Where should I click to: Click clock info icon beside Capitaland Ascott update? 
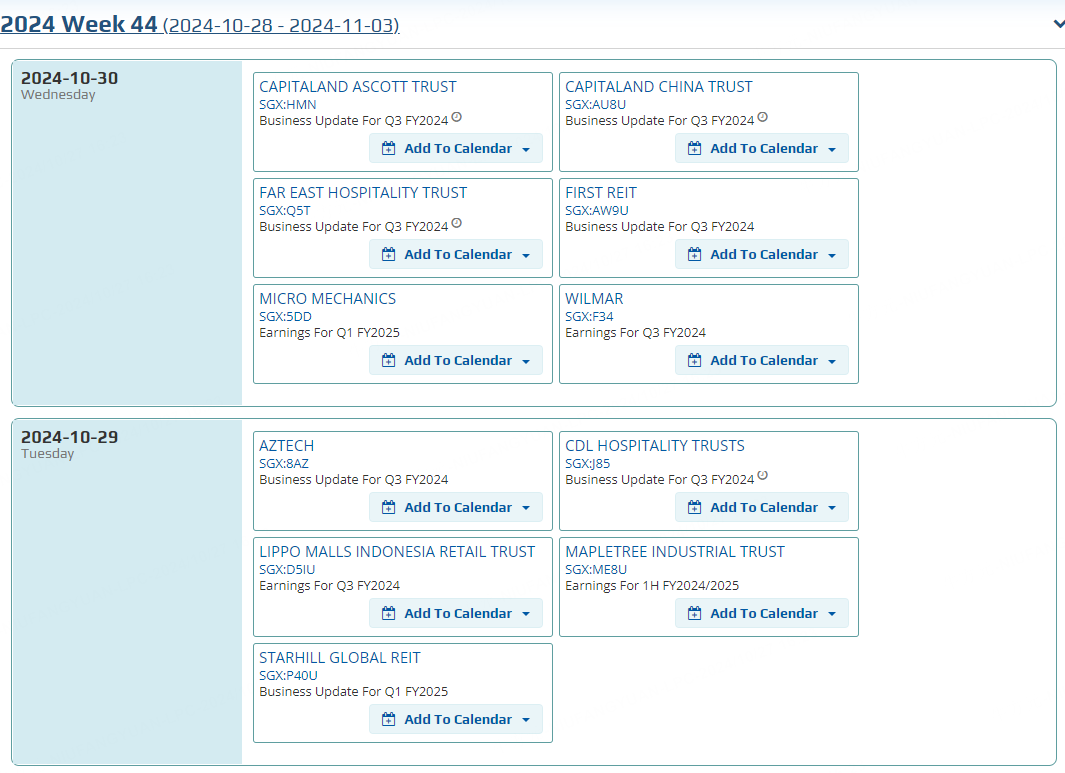tap(456, 117)
